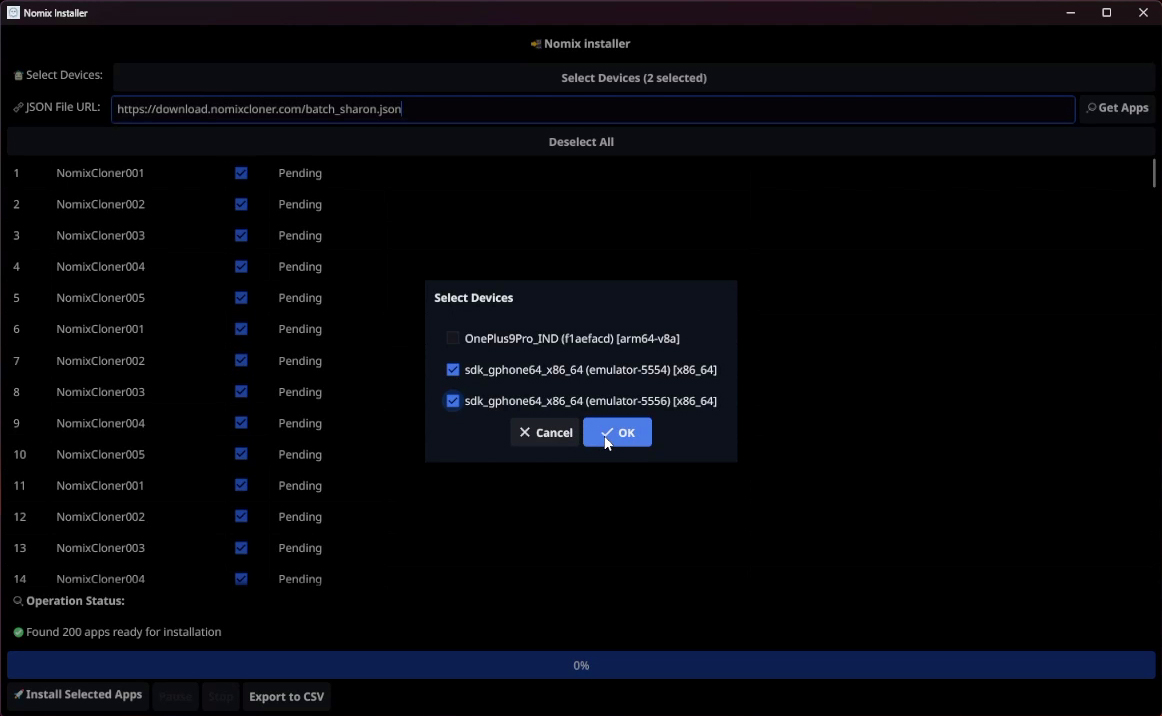Click the Nomix Installer title bar app icon

click(x=13, y=13)
